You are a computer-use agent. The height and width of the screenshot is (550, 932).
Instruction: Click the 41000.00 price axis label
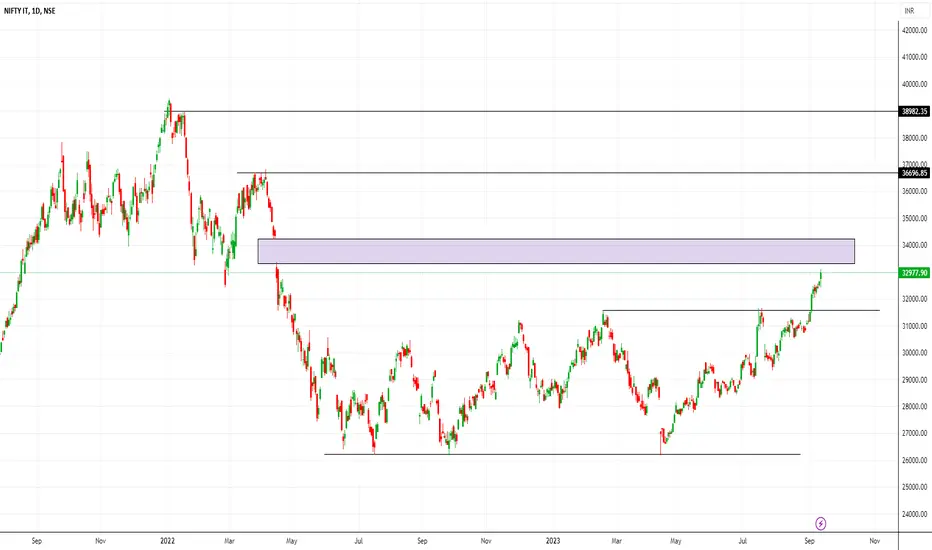[915, 57]
